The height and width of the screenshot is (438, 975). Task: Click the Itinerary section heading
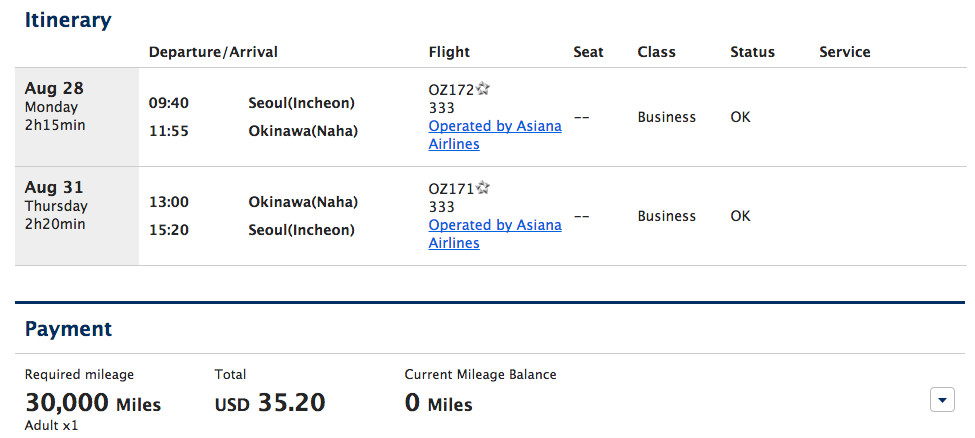(x=68, y=21)
